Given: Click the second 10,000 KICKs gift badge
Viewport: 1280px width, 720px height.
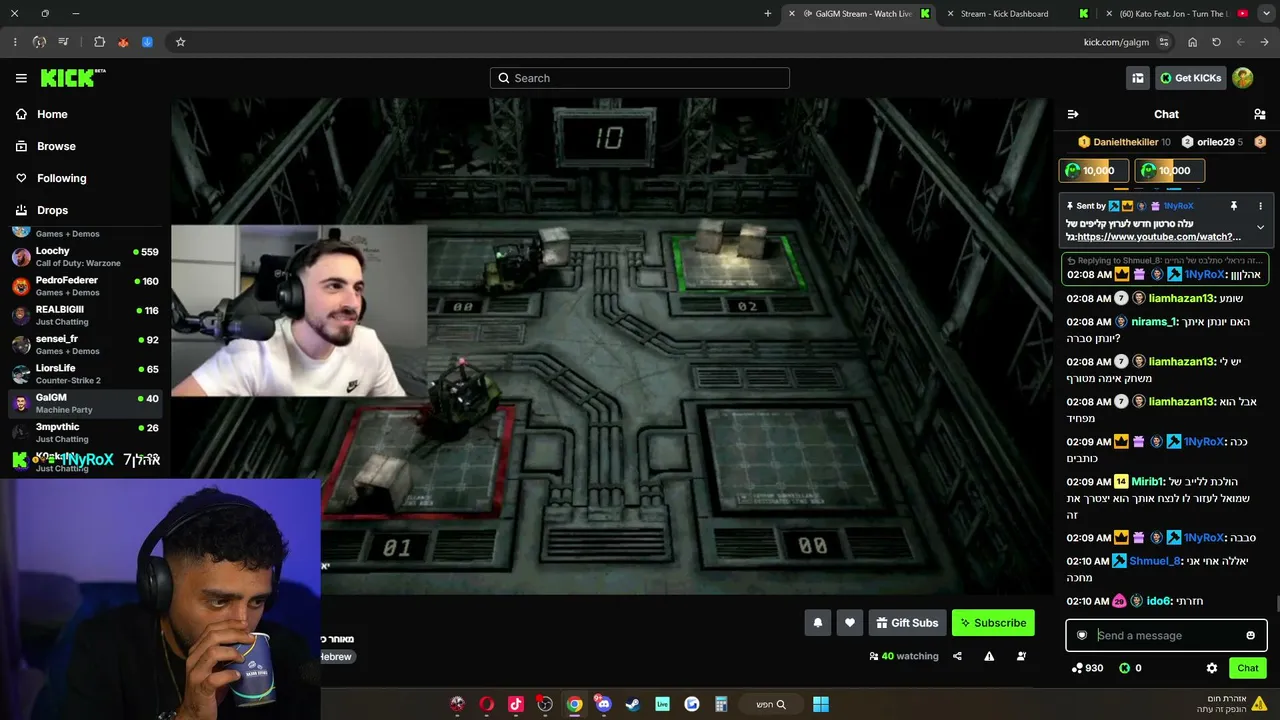Looking at the screenshot, I should [1170, 171].
